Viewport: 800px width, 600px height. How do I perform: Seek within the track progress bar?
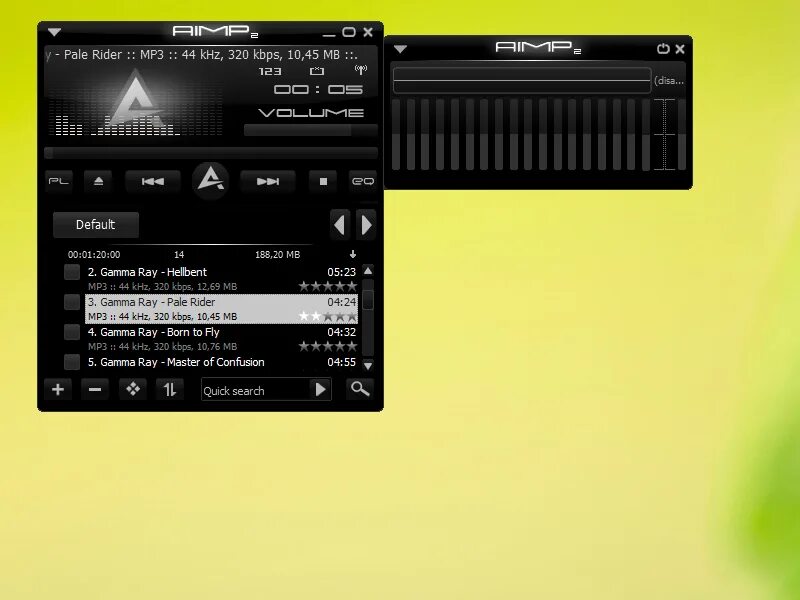click(211, 153)
